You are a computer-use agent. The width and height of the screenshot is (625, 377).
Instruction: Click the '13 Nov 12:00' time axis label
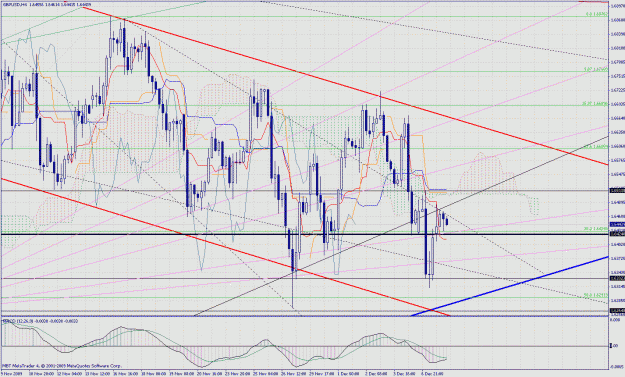(98, 374)
